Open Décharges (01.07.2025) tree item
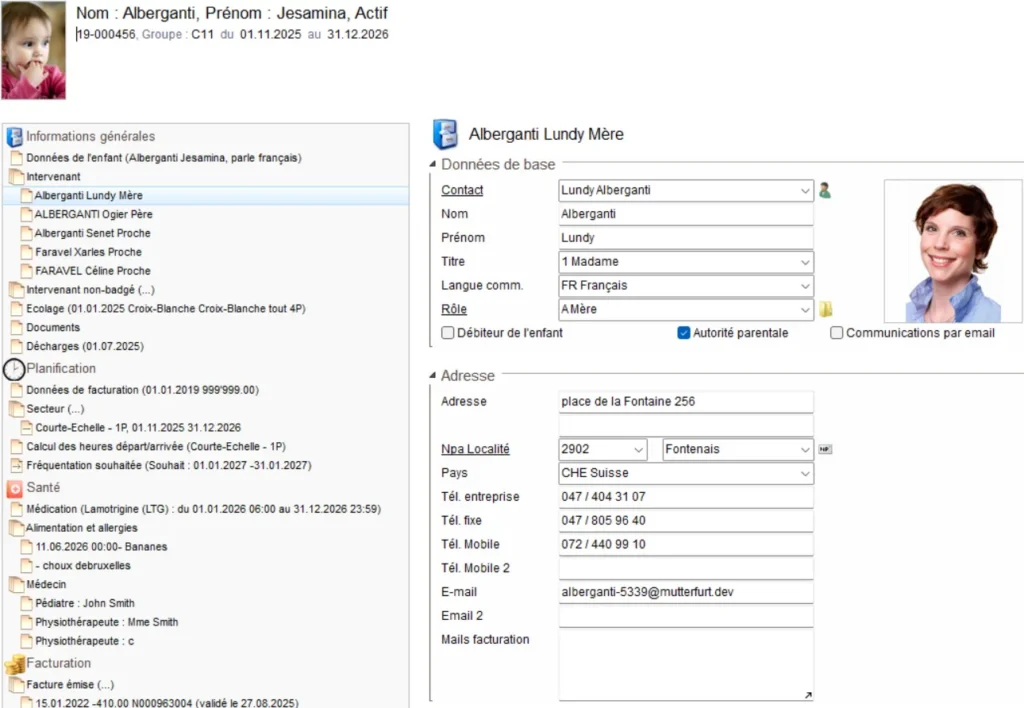 coord(85,347)
